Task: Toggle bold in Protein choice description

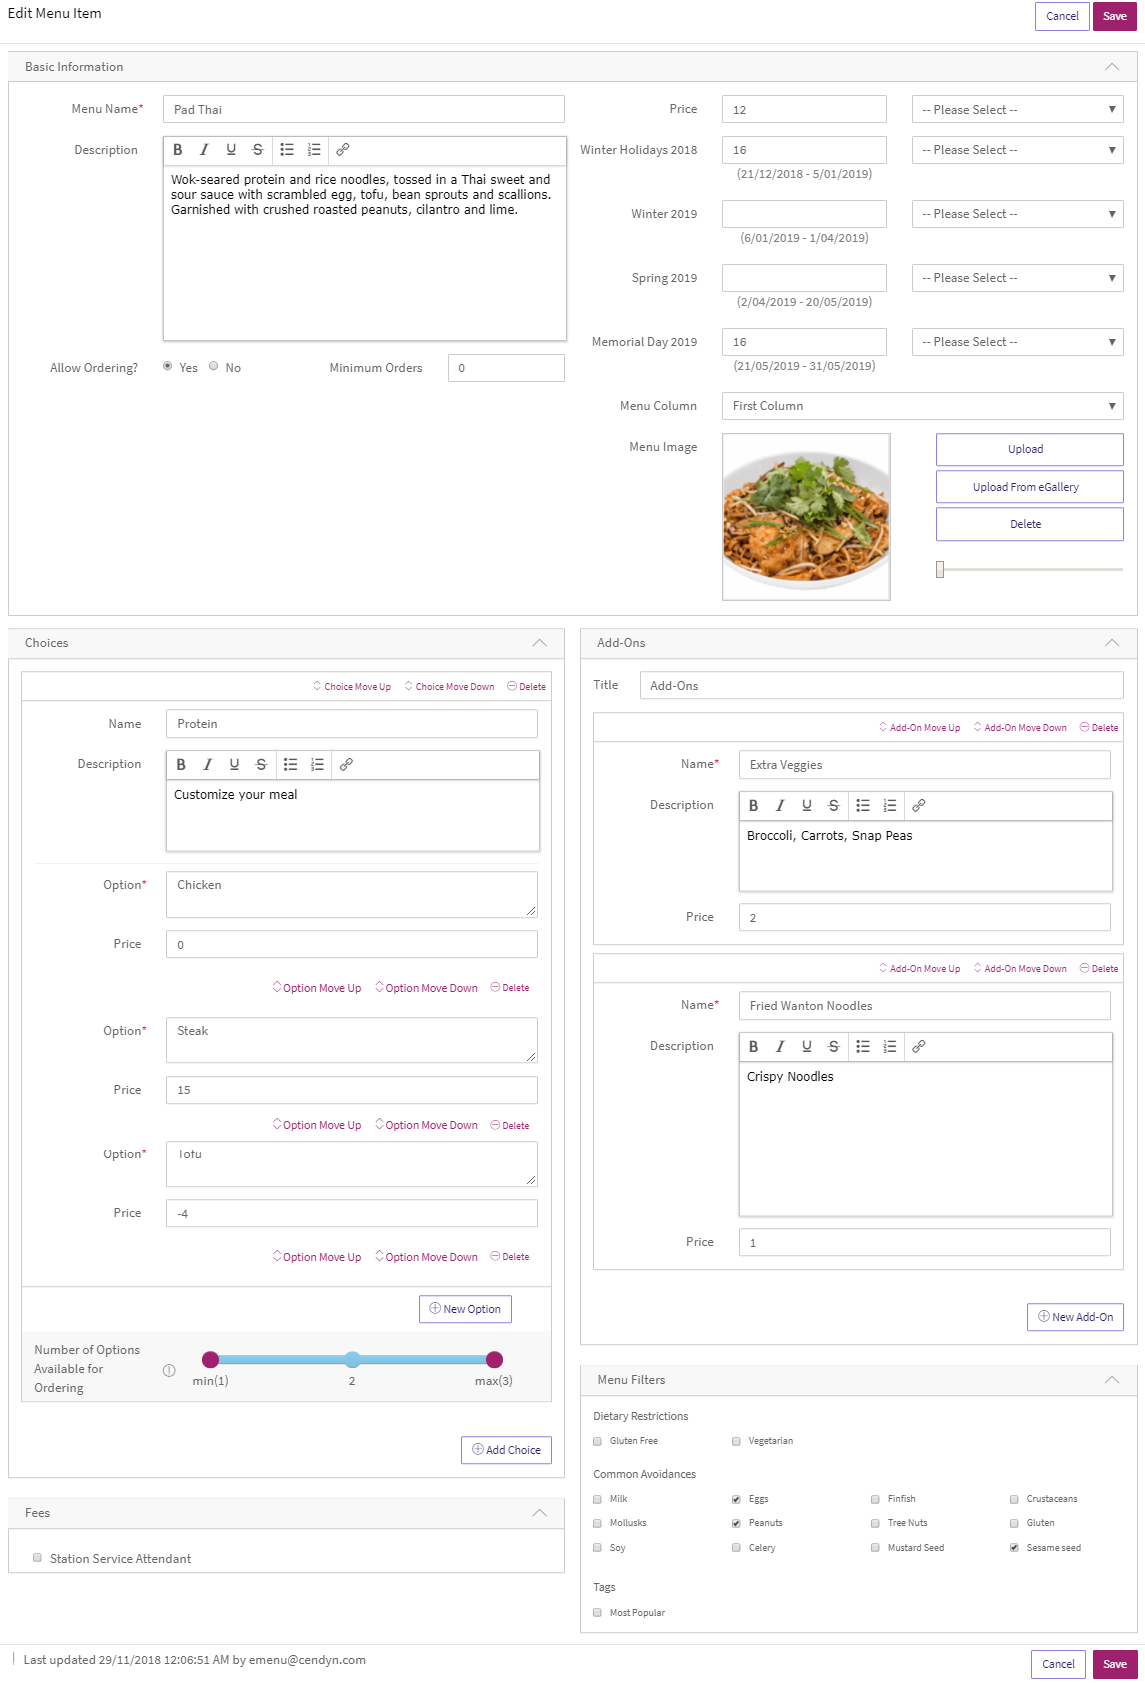Action: pyautogui.click(x=181, y=765)
